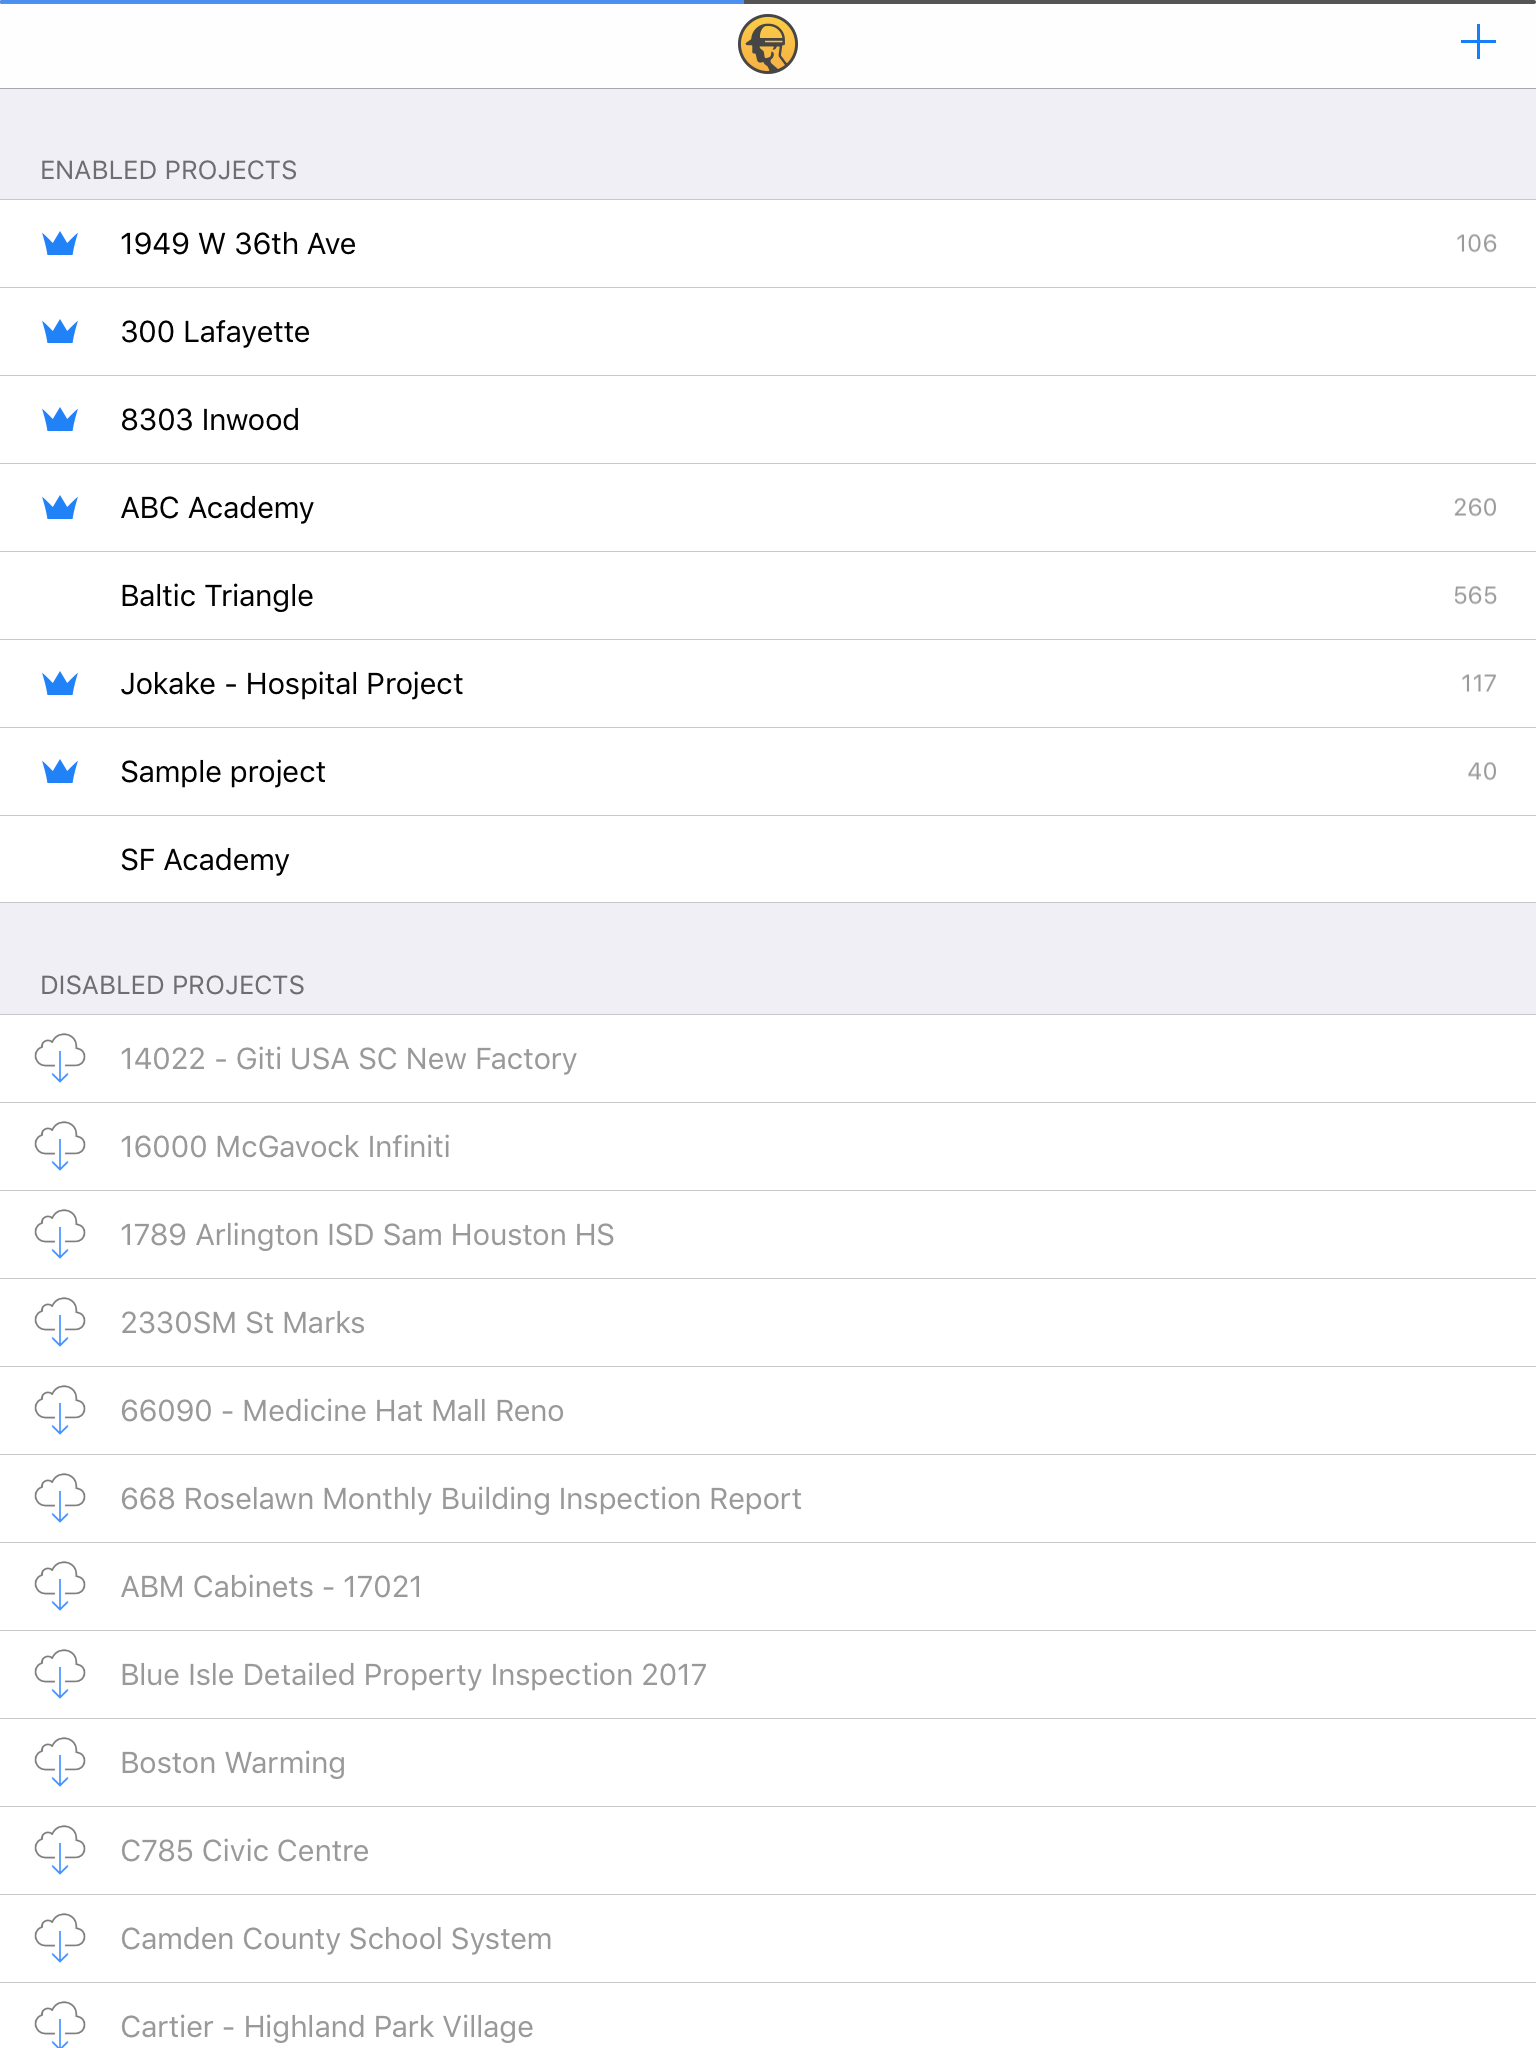This screenshot has height=2048, width=1536.
Task: Tap the 106 count on 1949 W 36th Ave
Action: click(1476, 244)
